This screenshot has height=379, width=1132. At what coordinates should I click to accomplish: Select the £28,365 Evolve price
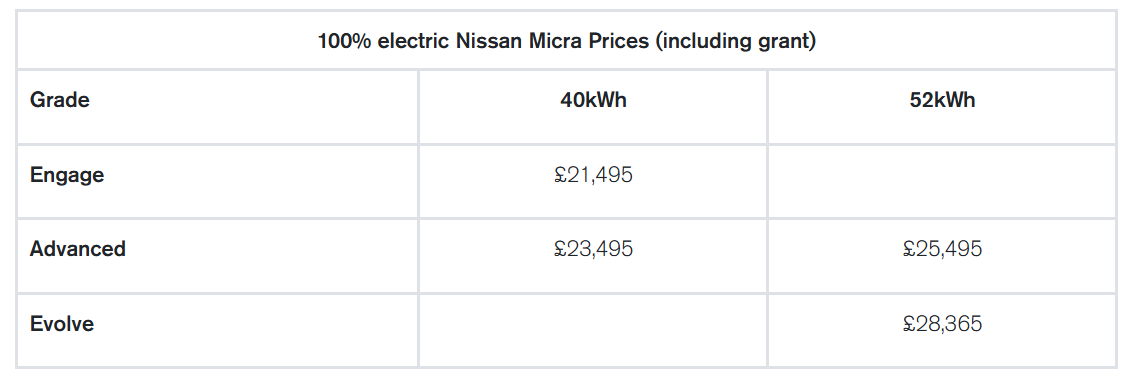942,323
